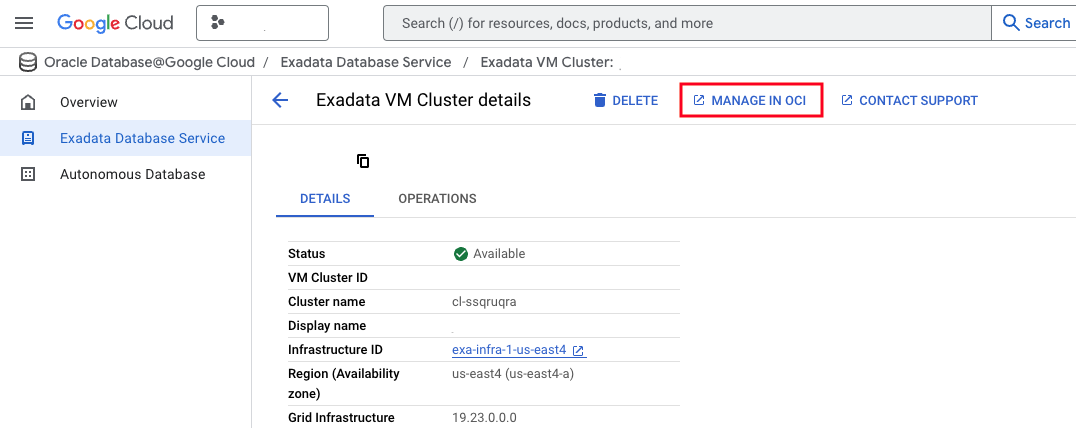Click the Exadata VM Cluster details heading
The height and width of the screenshot is (428, 1076).
click(423, 100)
